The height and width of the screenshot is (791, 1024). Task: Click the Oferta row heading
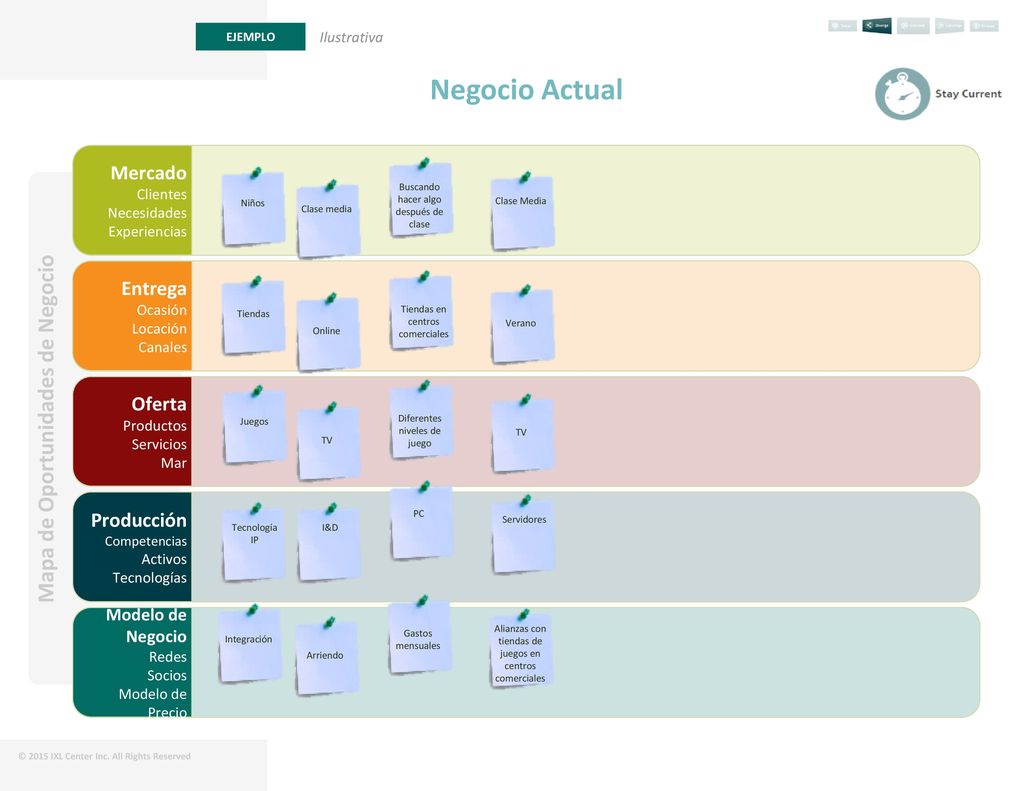(x=159, y=404)
